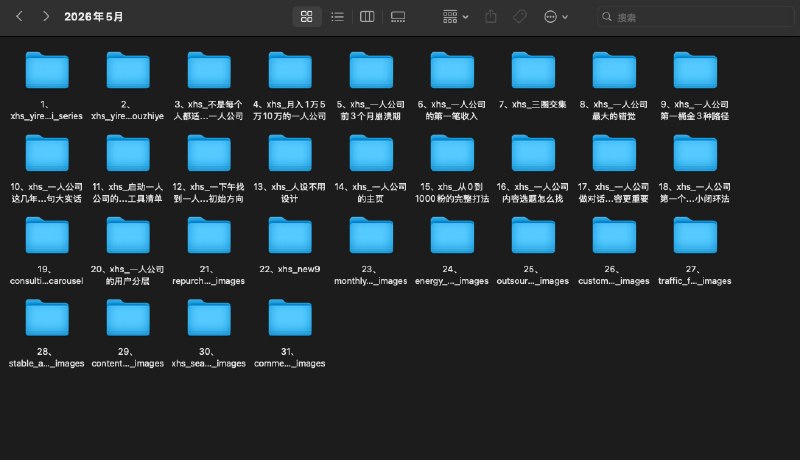The height and width of the screenshot is (460, 800).
Task: Open the group-by dropdown in toolbar
Action: [455, 17]
